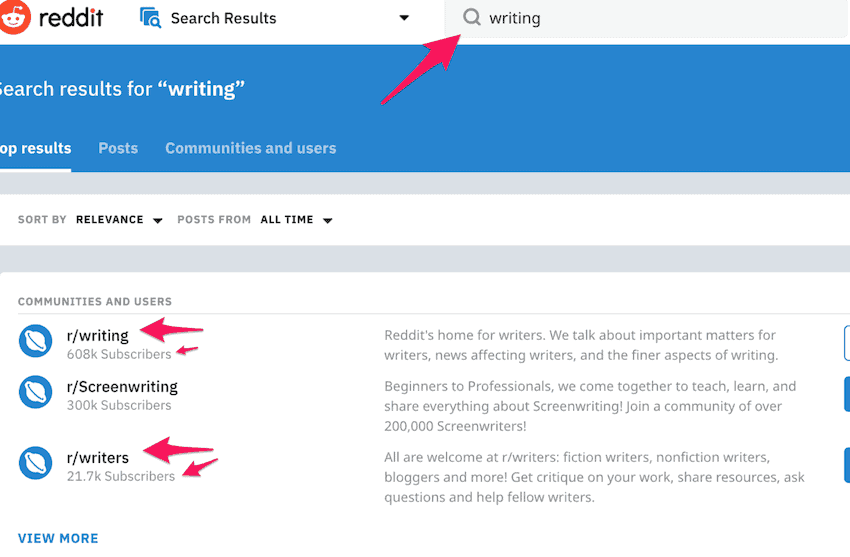Click the Search Results page icon

point(151,18)
